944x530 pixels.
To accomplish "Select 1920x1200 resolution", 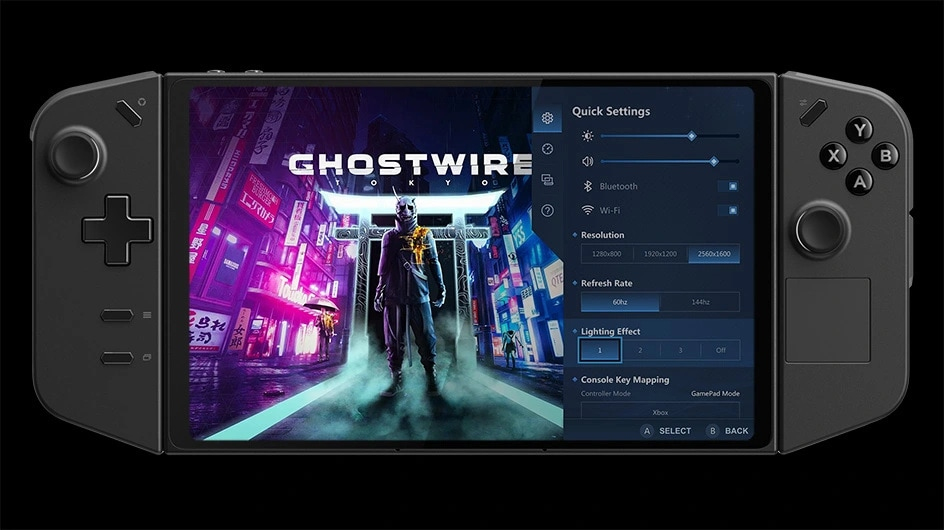I will pyautogui.click(x=660, y=254).
